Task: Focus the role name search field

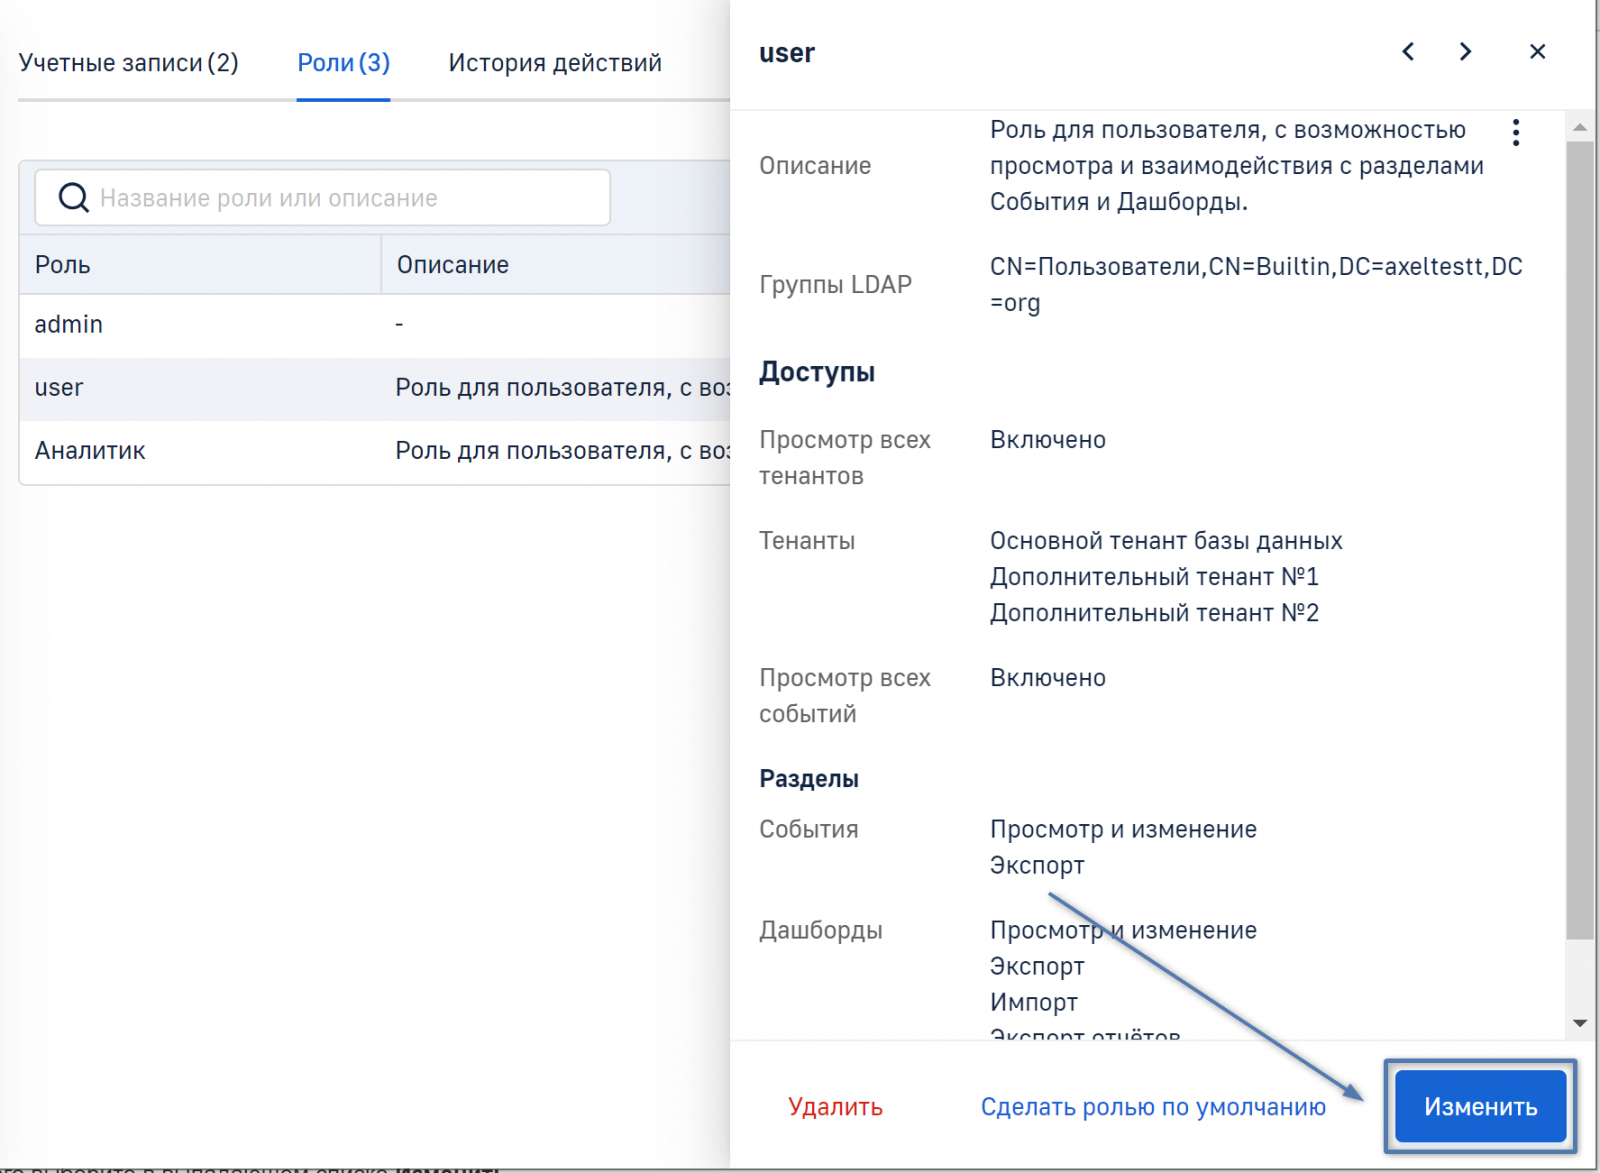Action: [x=340, y=198]
